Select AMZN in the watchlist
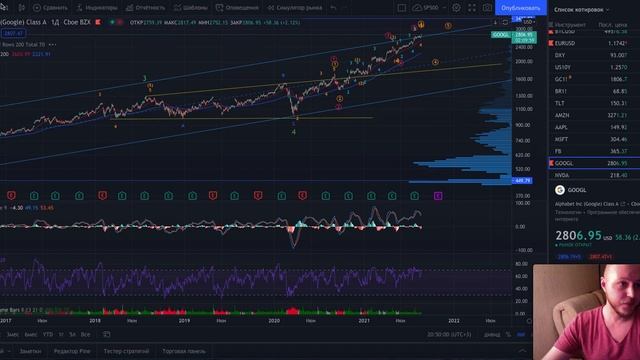Viewport: 640px width, 360px height. pyautogui.click(x=594, y=115)
